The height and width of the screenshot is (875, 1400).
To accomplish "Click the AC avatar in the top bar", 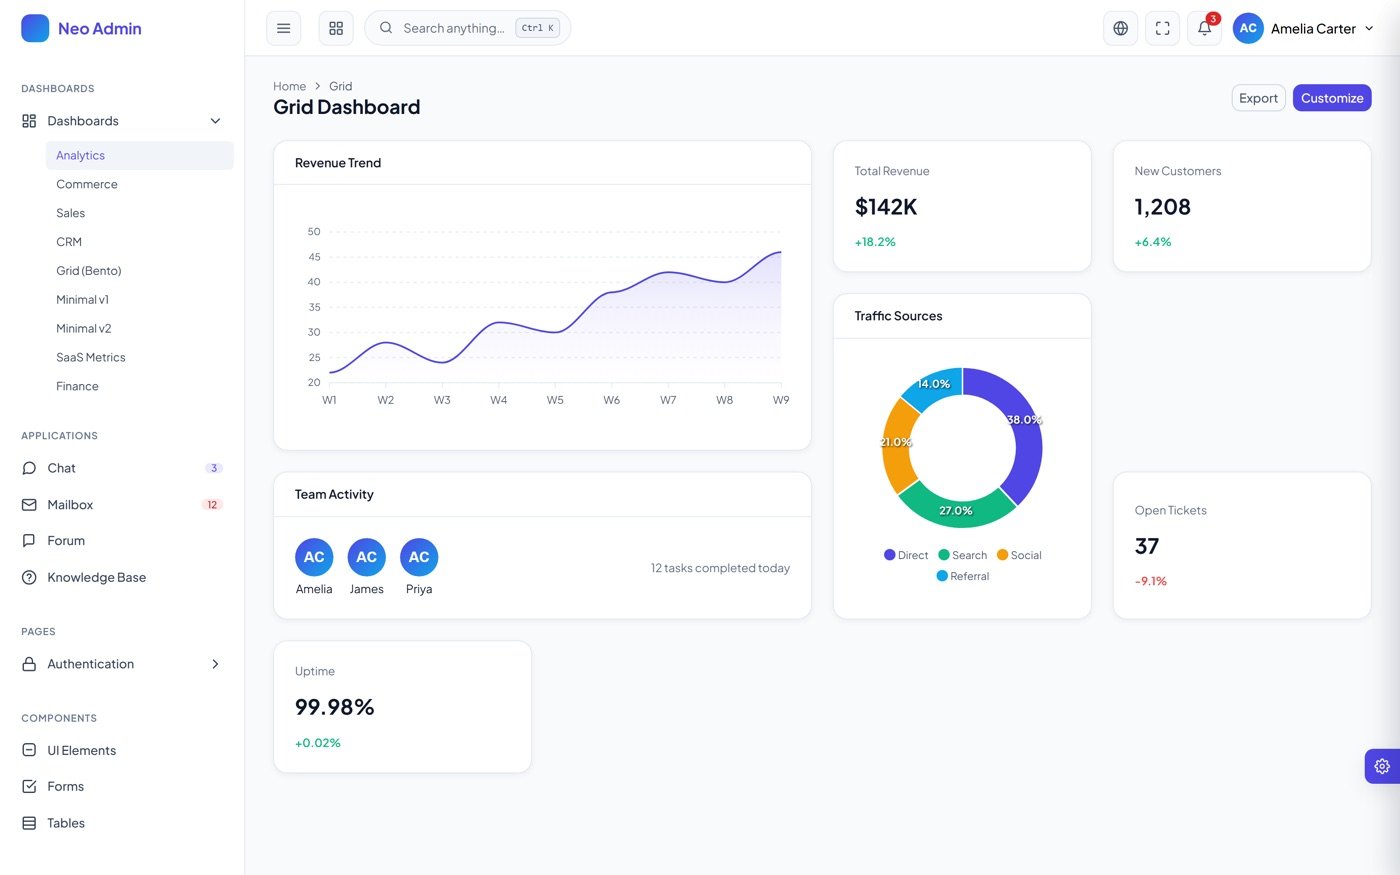I will pyautogui.click(x=1248, y=28).
